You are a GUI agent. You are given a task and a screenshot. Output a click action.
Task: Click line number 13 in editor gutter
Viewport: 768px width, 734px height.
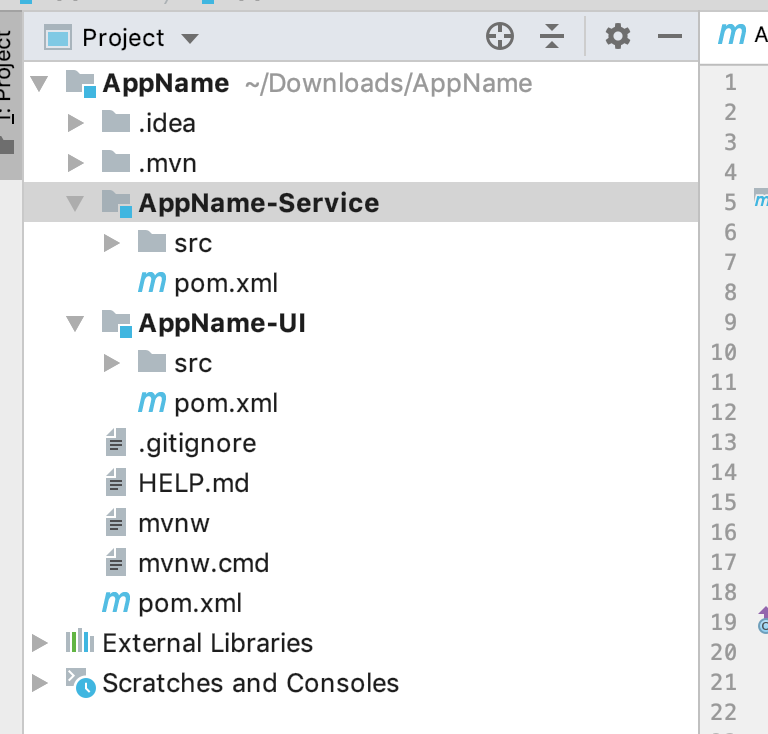(724, 442)
